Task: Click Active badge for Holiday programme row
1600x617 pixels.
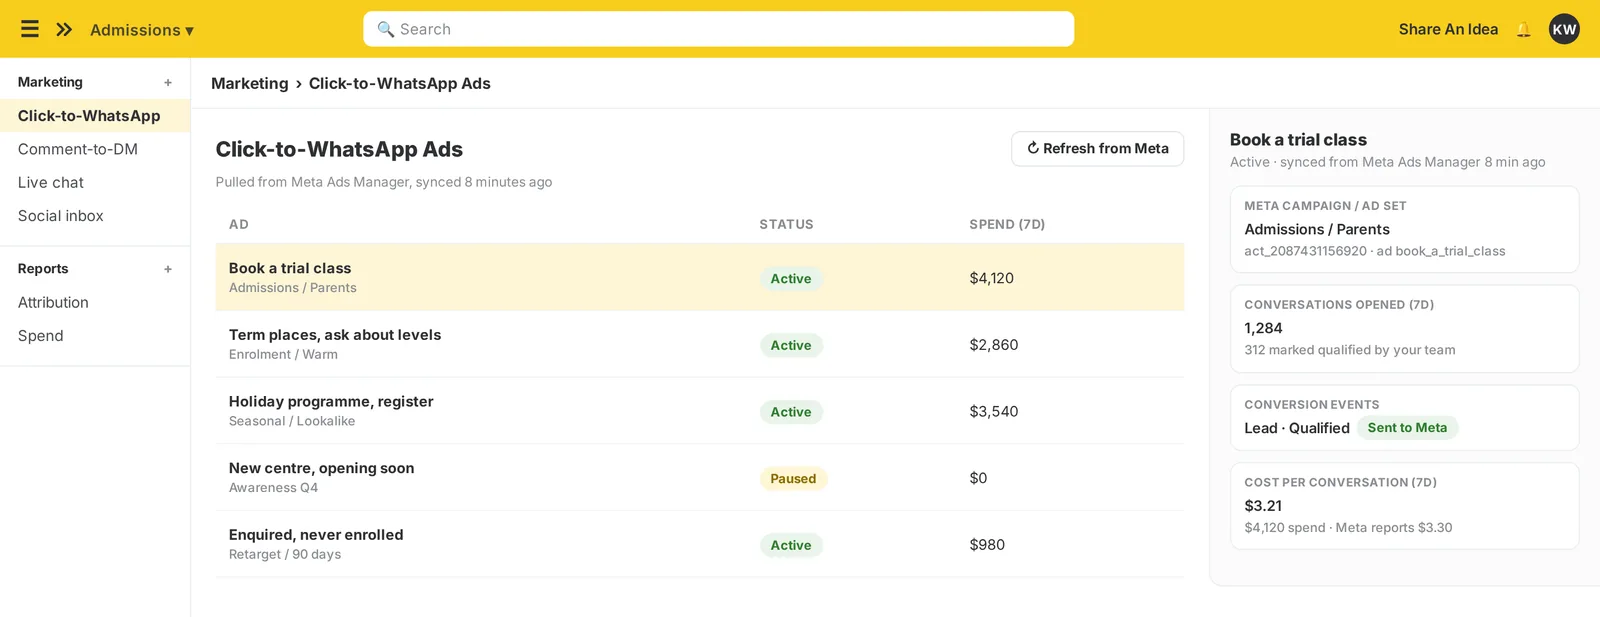Action: click(x=791, y=412)
